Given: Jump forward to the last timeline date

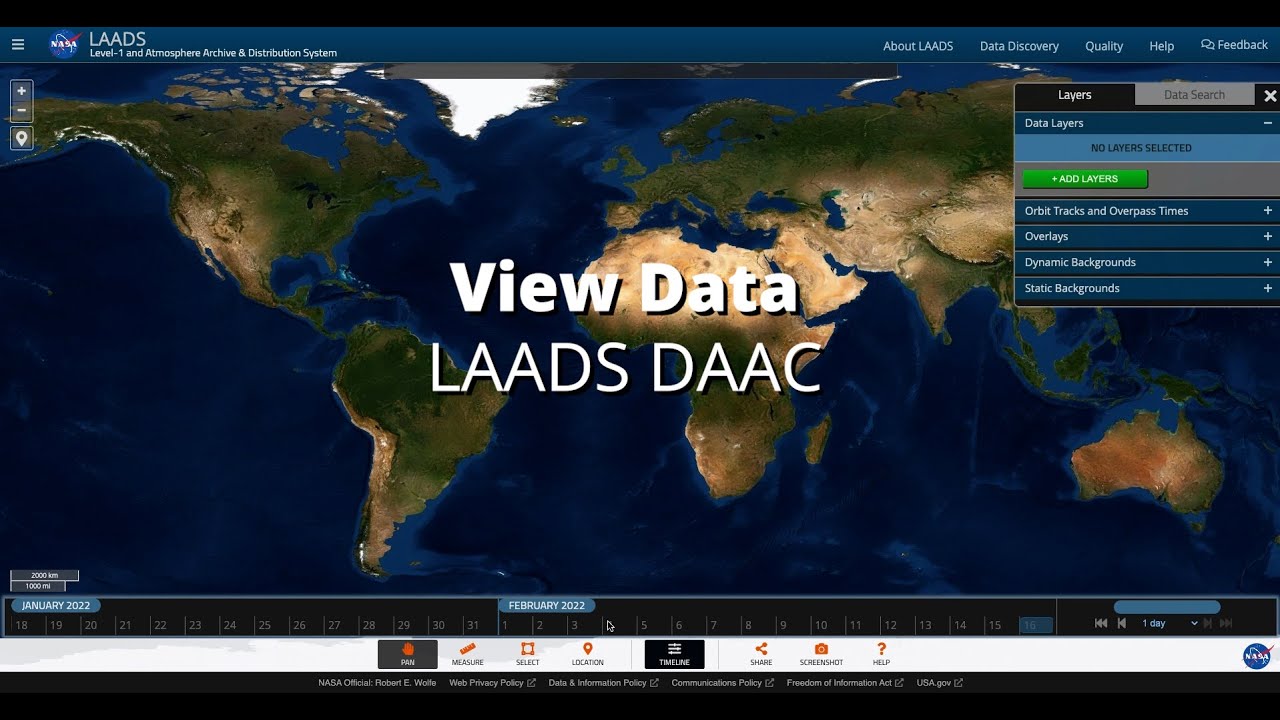Looking at the screenshot, I should 1226,623.
